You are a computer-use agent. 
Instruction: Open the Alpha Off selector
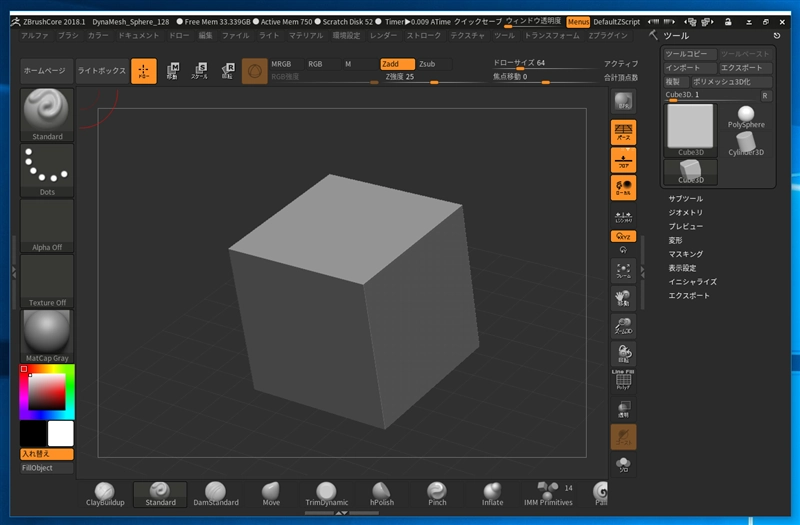[47, 226]
